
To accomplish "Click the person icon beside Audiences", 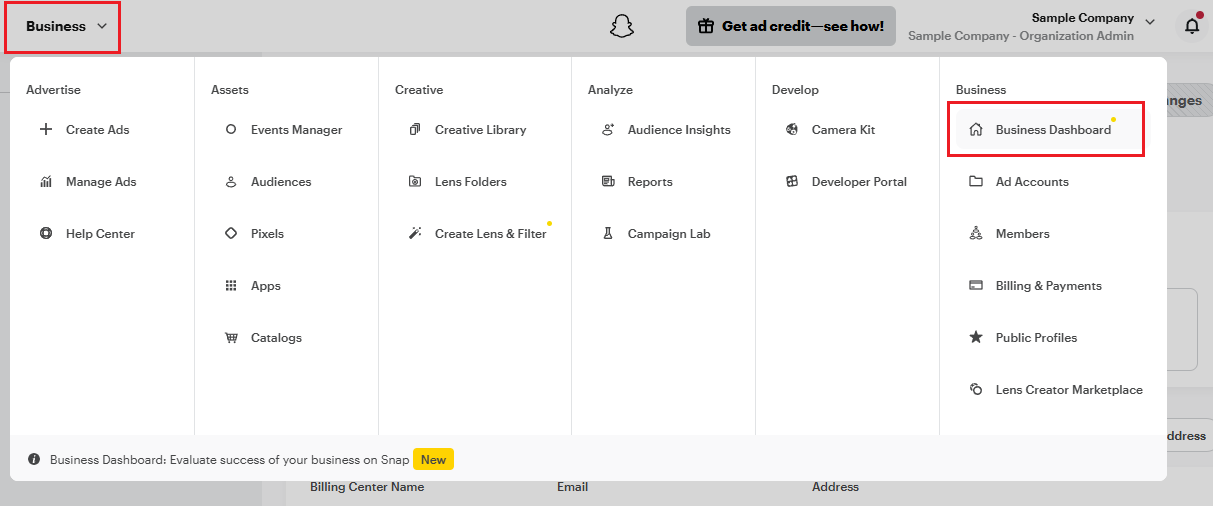I will click(x=231, y=182).
